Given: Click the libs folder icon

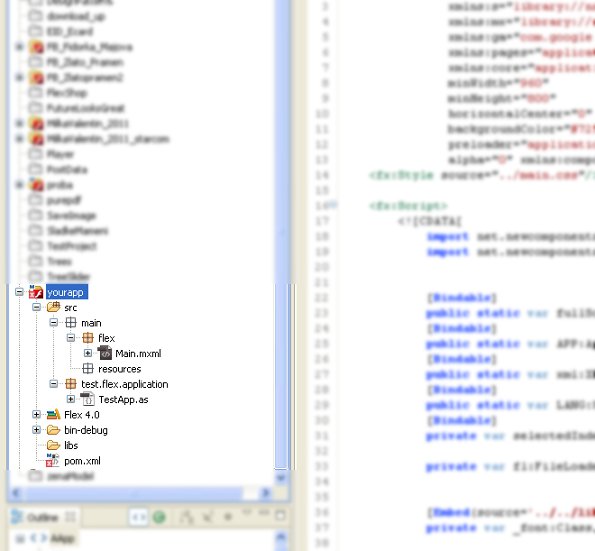Looking at the screenshot, I should [x=54, y=445].
